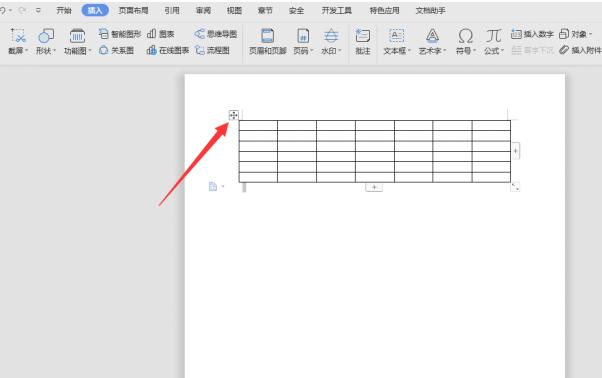Screen dimensions: 602x378
Task: Open the 开发工具 tab
Action: point(336,10)
